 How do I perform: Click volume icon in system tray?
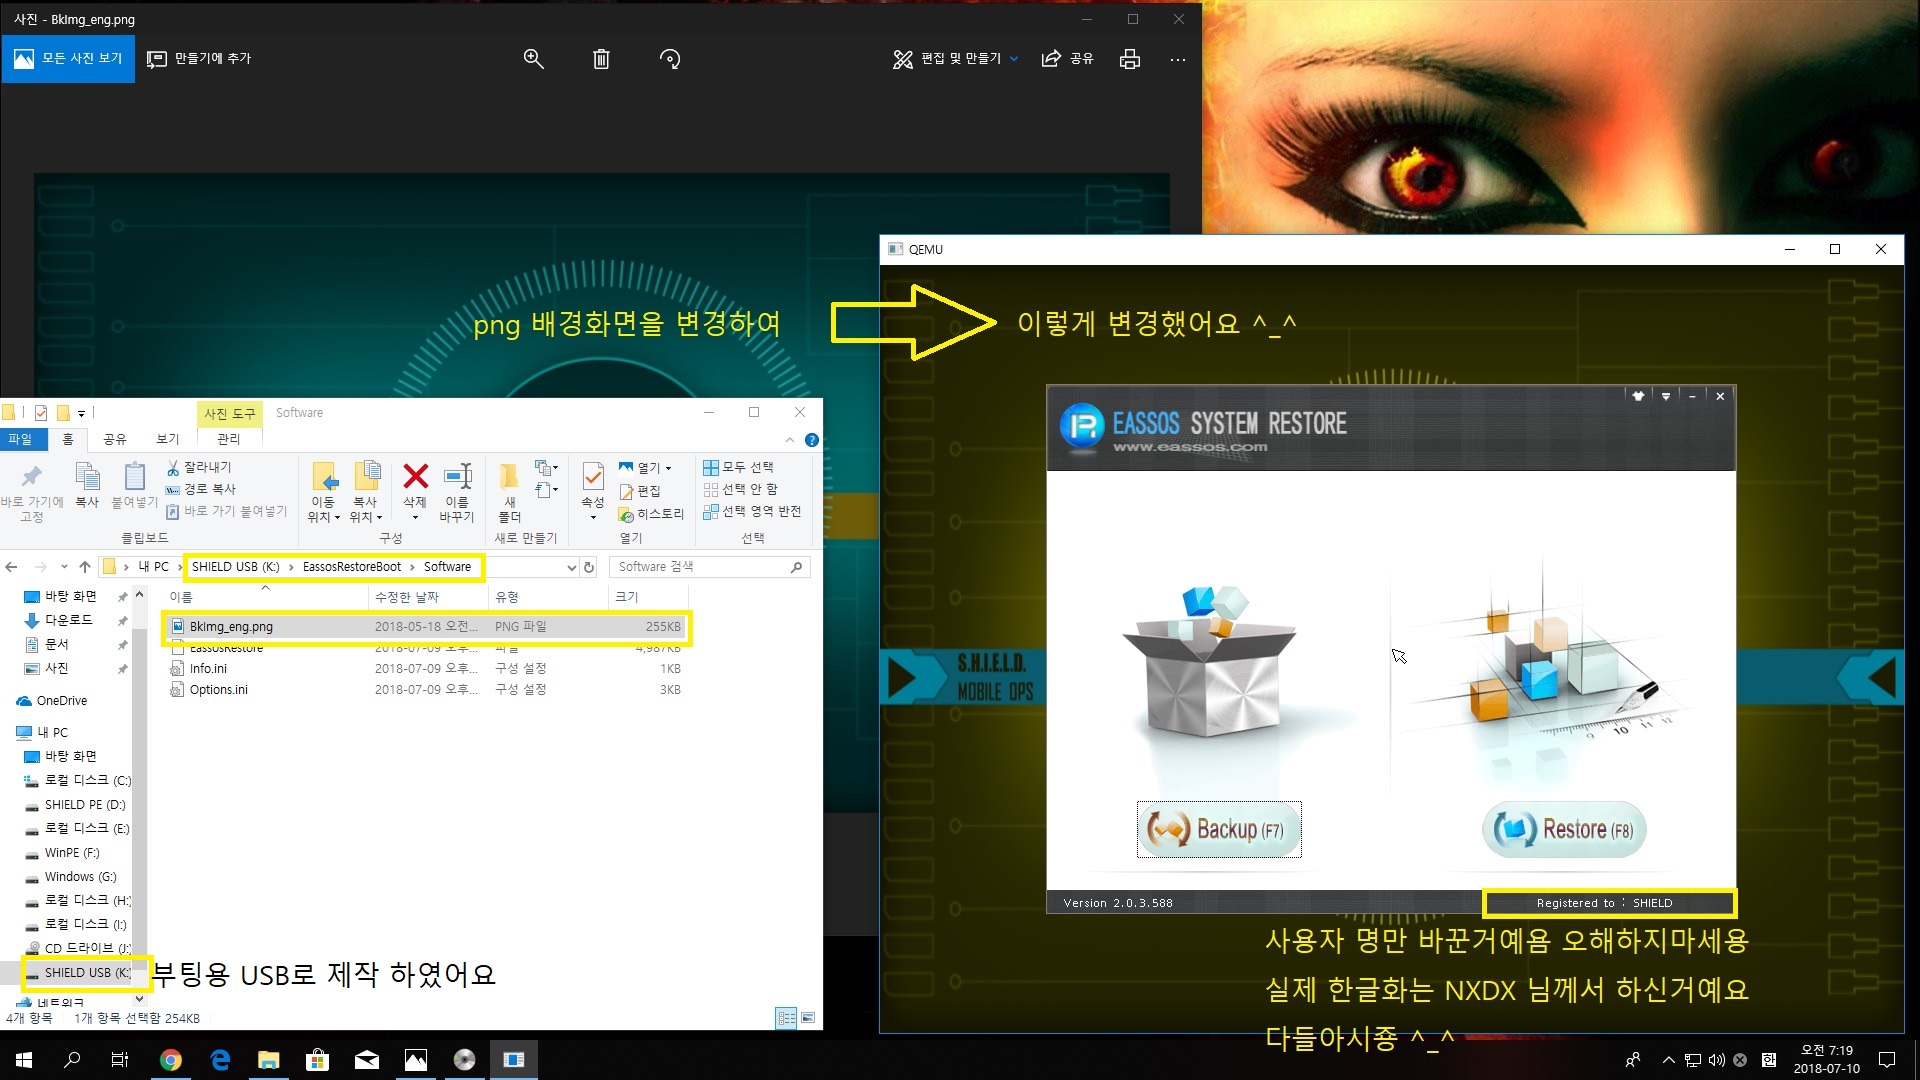pos(1717,1060)
